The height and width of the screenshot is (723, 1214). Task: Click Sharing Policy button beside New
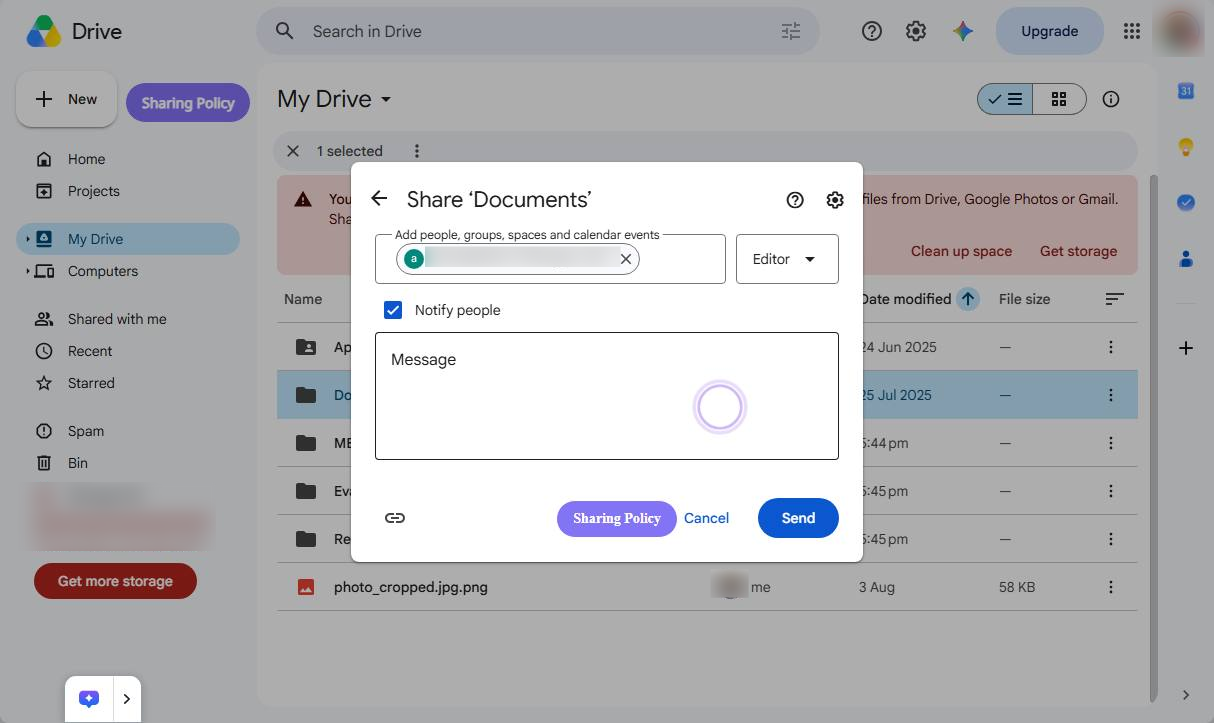188,103
